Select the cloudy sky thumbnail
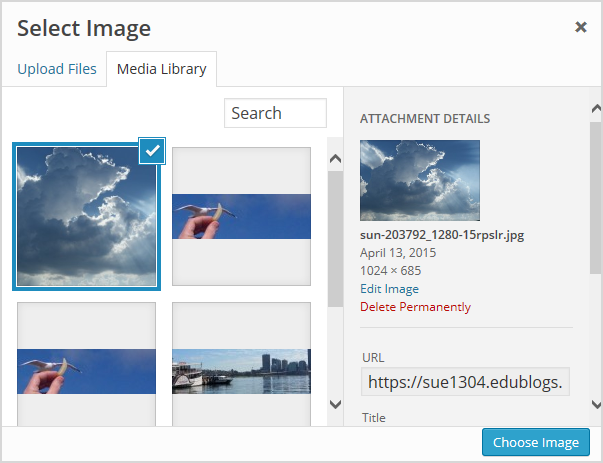Image resolution: width=603 pixels, height=463 pixels. [x=87, y=217]
